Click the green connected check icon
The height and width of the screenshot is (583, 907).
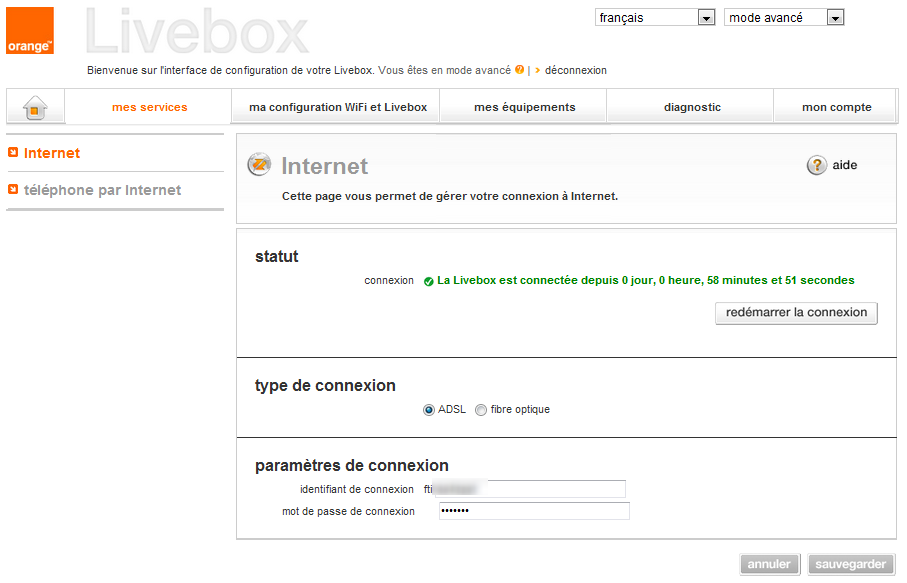pyautogui.click(x=429, y=282)
